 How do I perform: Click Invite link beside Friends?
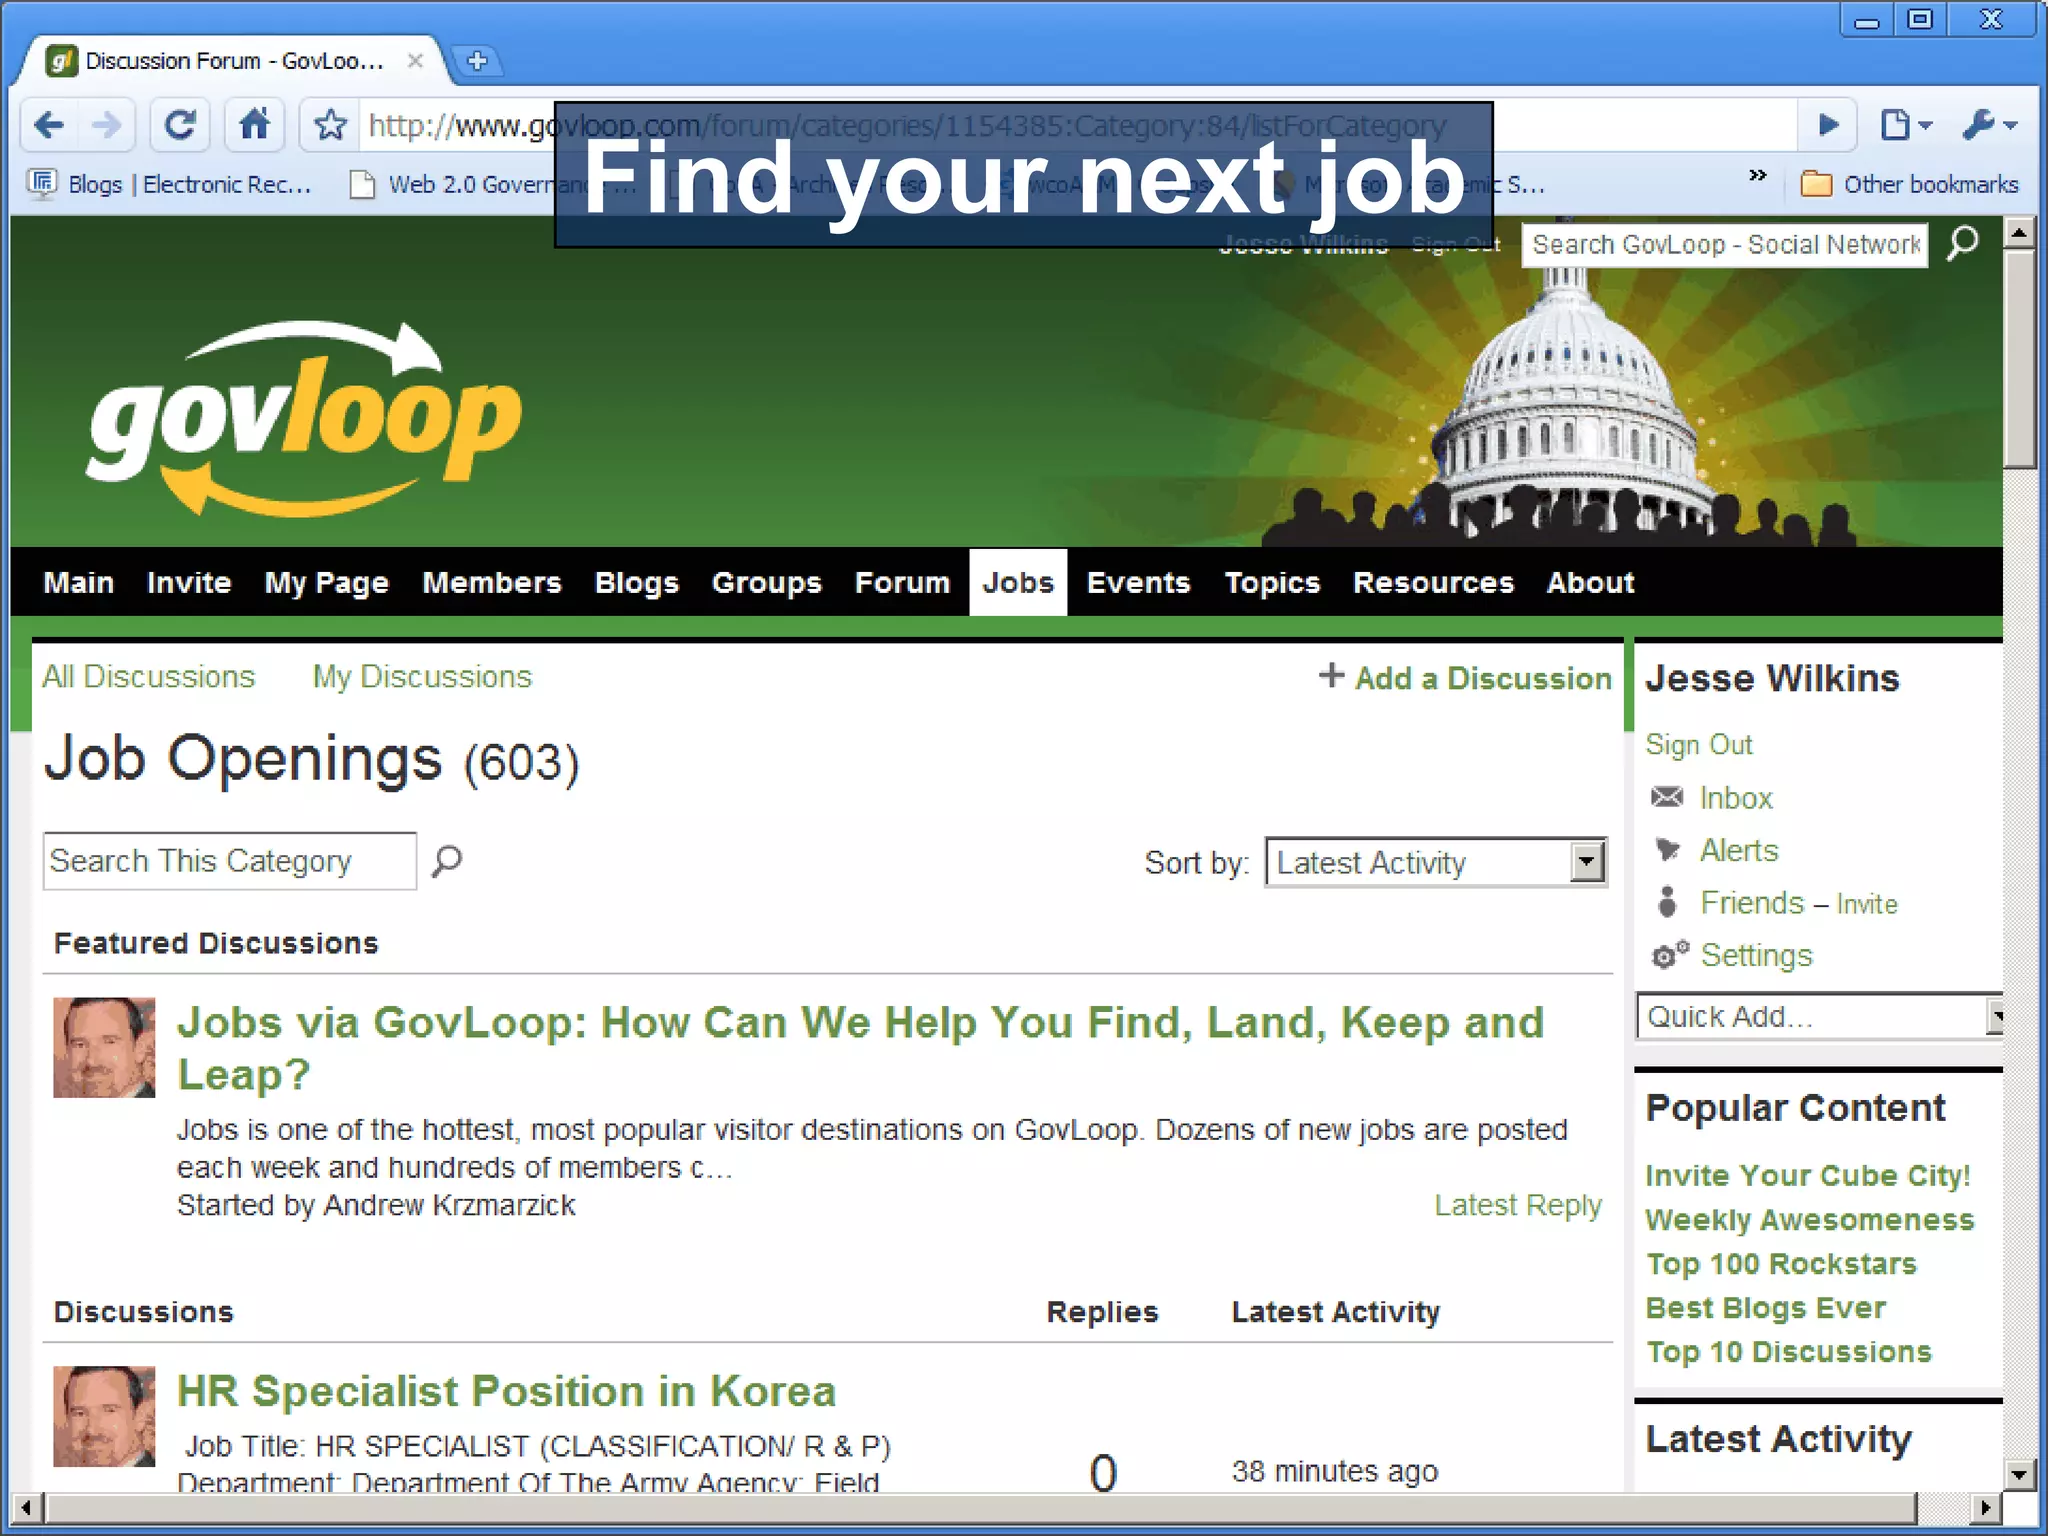[x=1867, y=904]
